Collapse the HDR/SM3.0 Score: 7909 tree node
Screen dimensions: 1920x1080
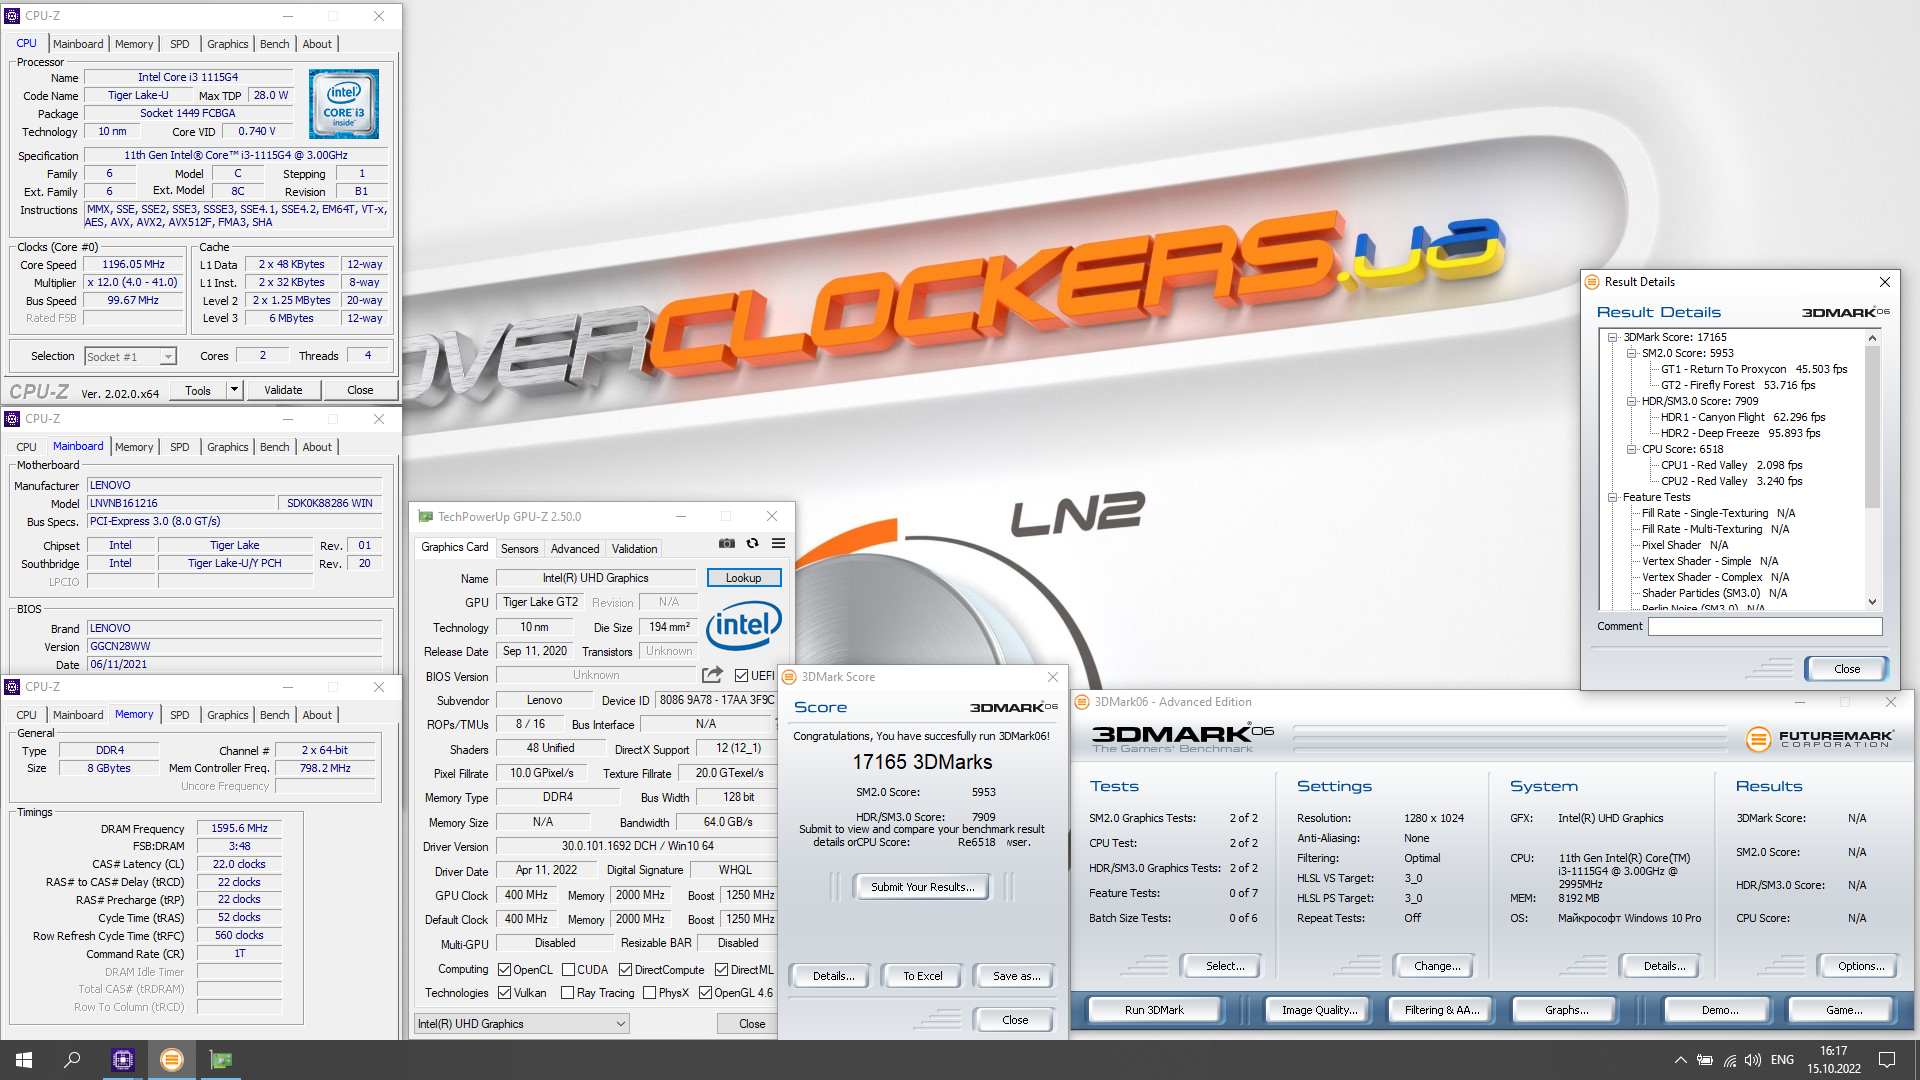1631,402
